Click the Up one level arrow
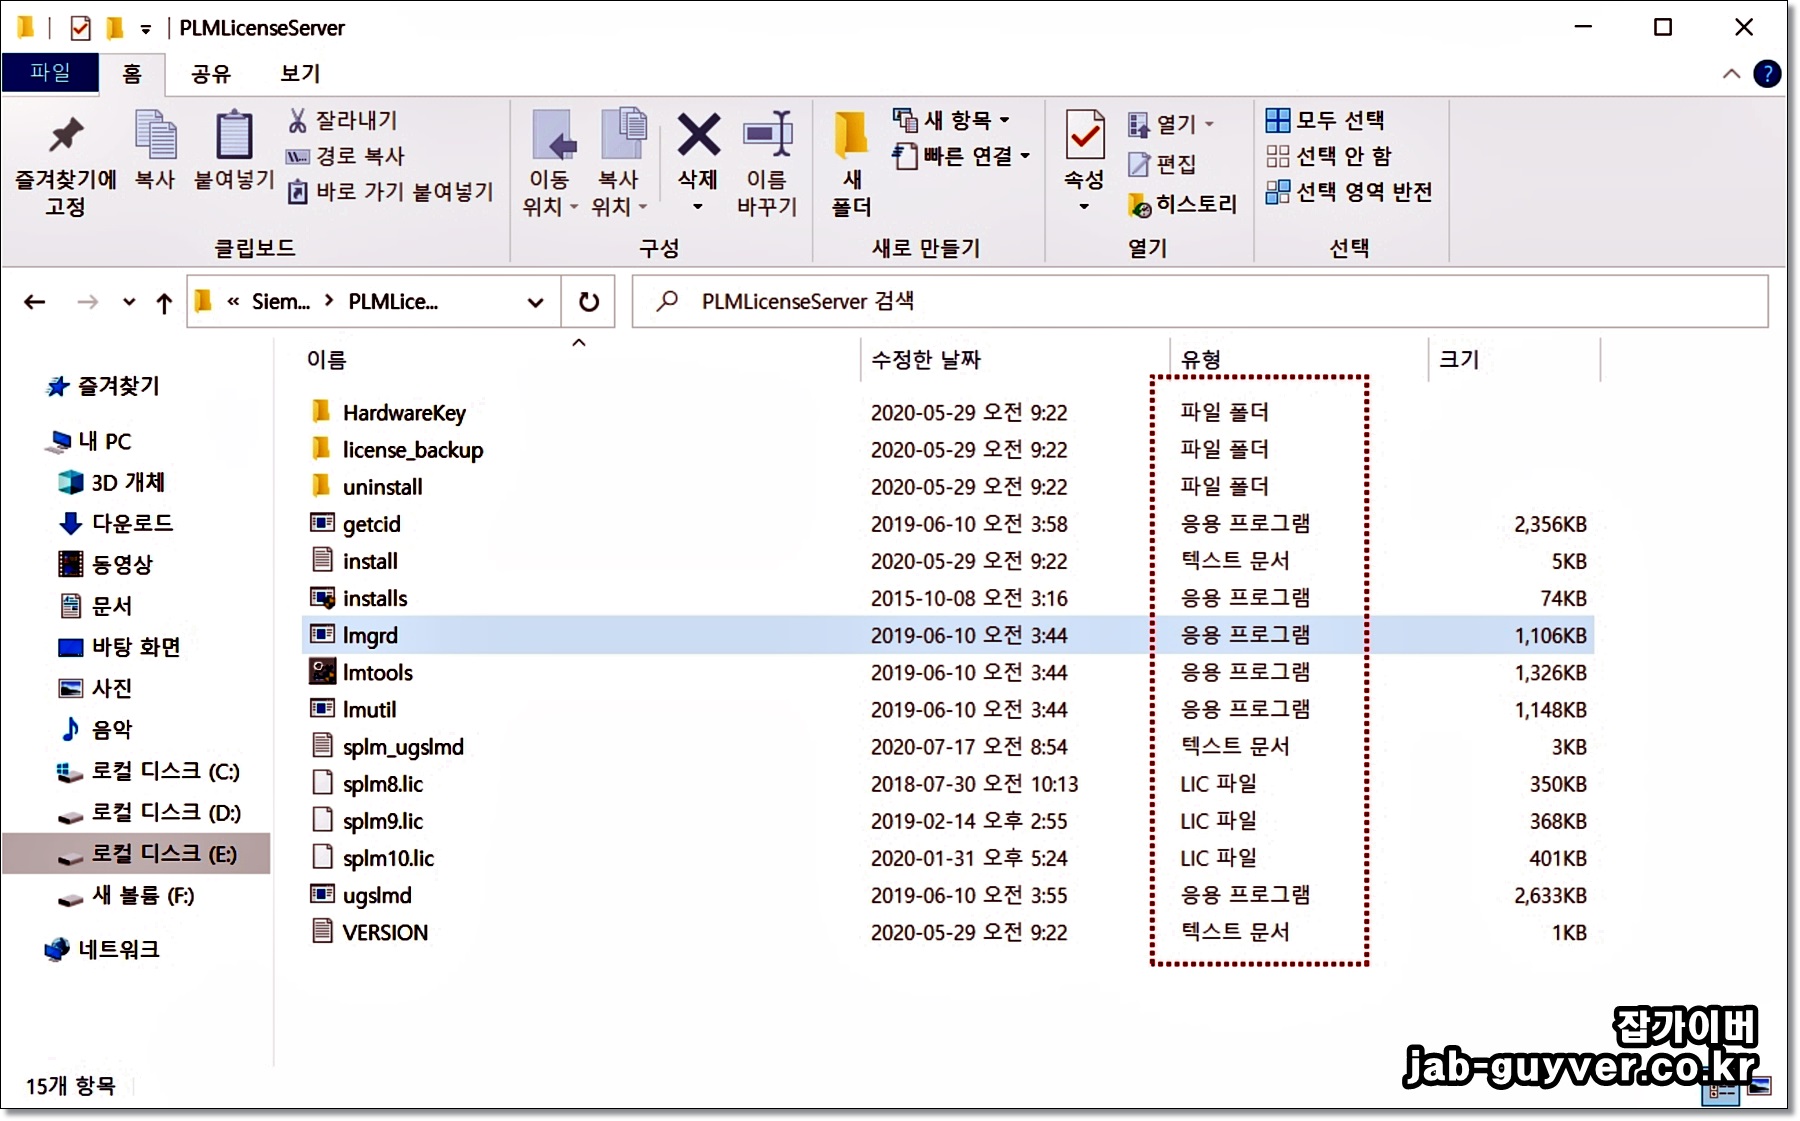 coord(165,302)
